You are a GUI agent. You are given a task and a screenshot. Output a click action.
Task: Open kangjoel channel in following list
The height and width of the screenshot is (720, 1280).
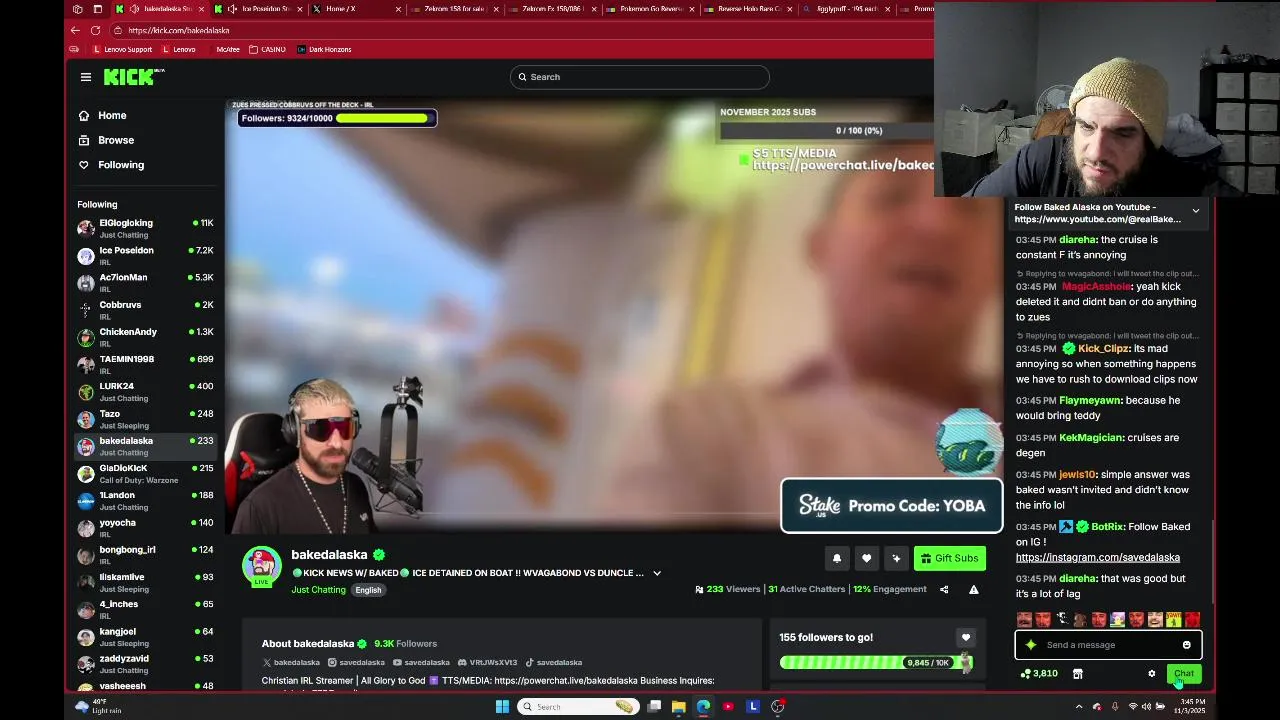pyautogui.click(x=146, y=636)
